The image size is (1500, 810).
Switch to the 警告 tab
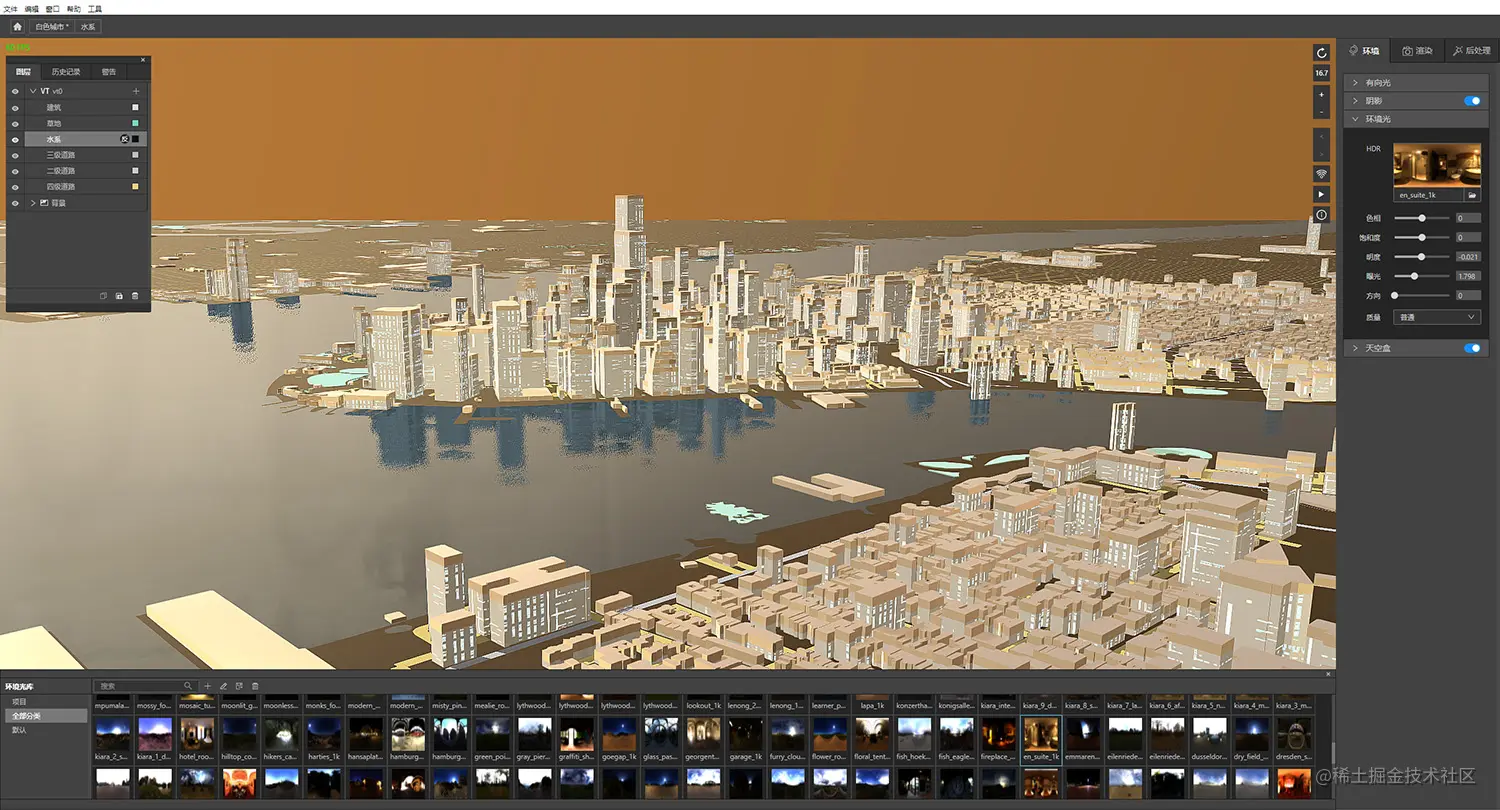pyautogui.click(x=109, y=72)
